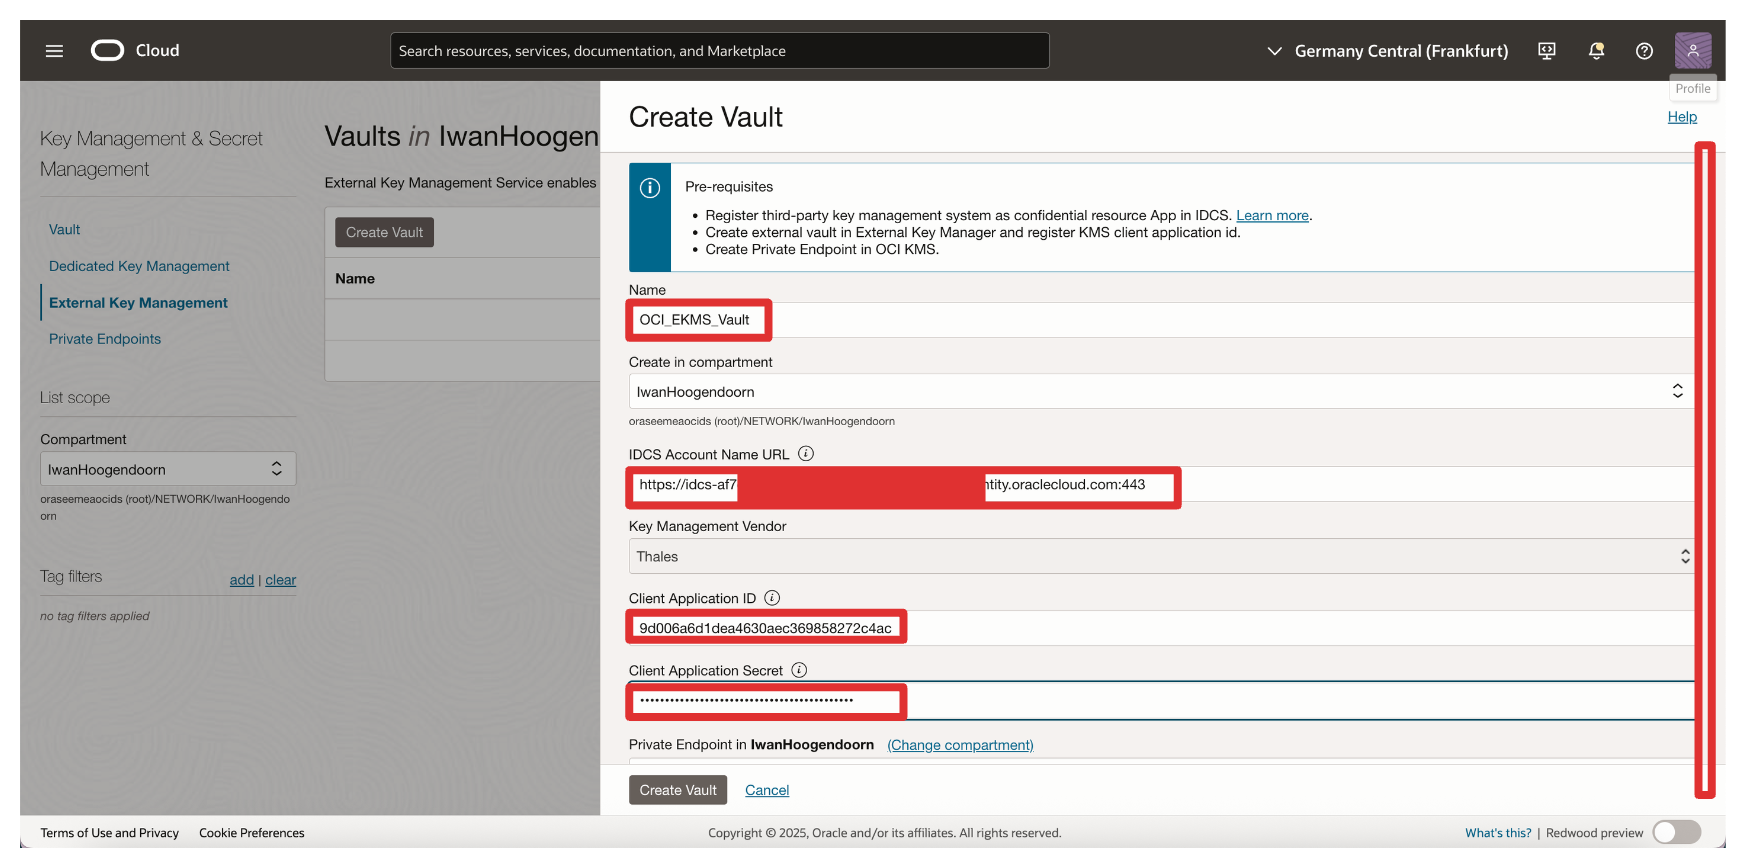Select Private Endpoints in sidebar

[x=105, y=339]
